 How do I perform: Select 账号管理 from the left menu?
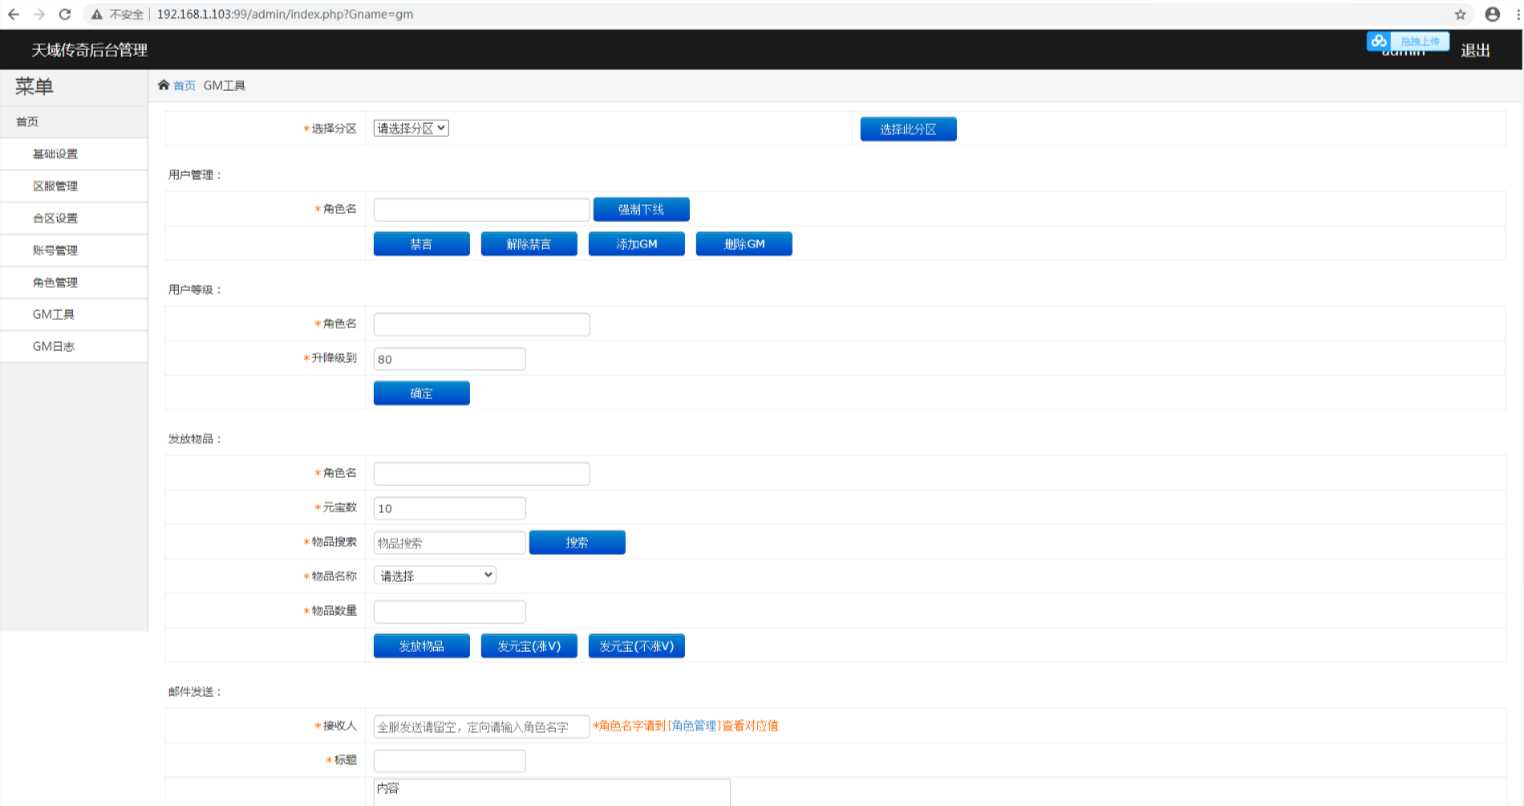tap(55, 250)
